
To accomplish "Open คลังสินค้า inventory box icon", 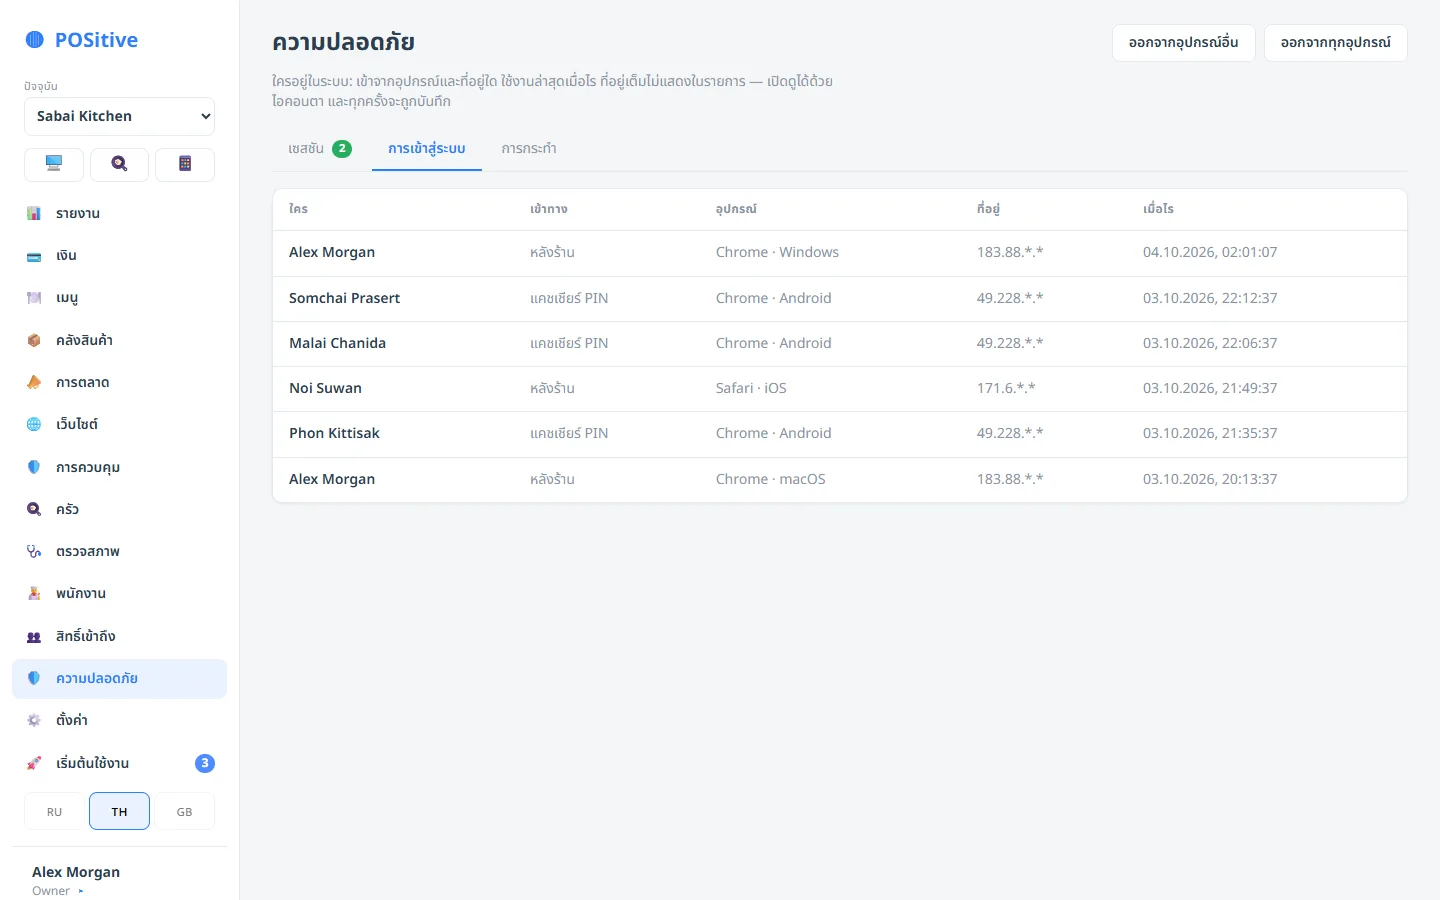I will tap(34, 340).
